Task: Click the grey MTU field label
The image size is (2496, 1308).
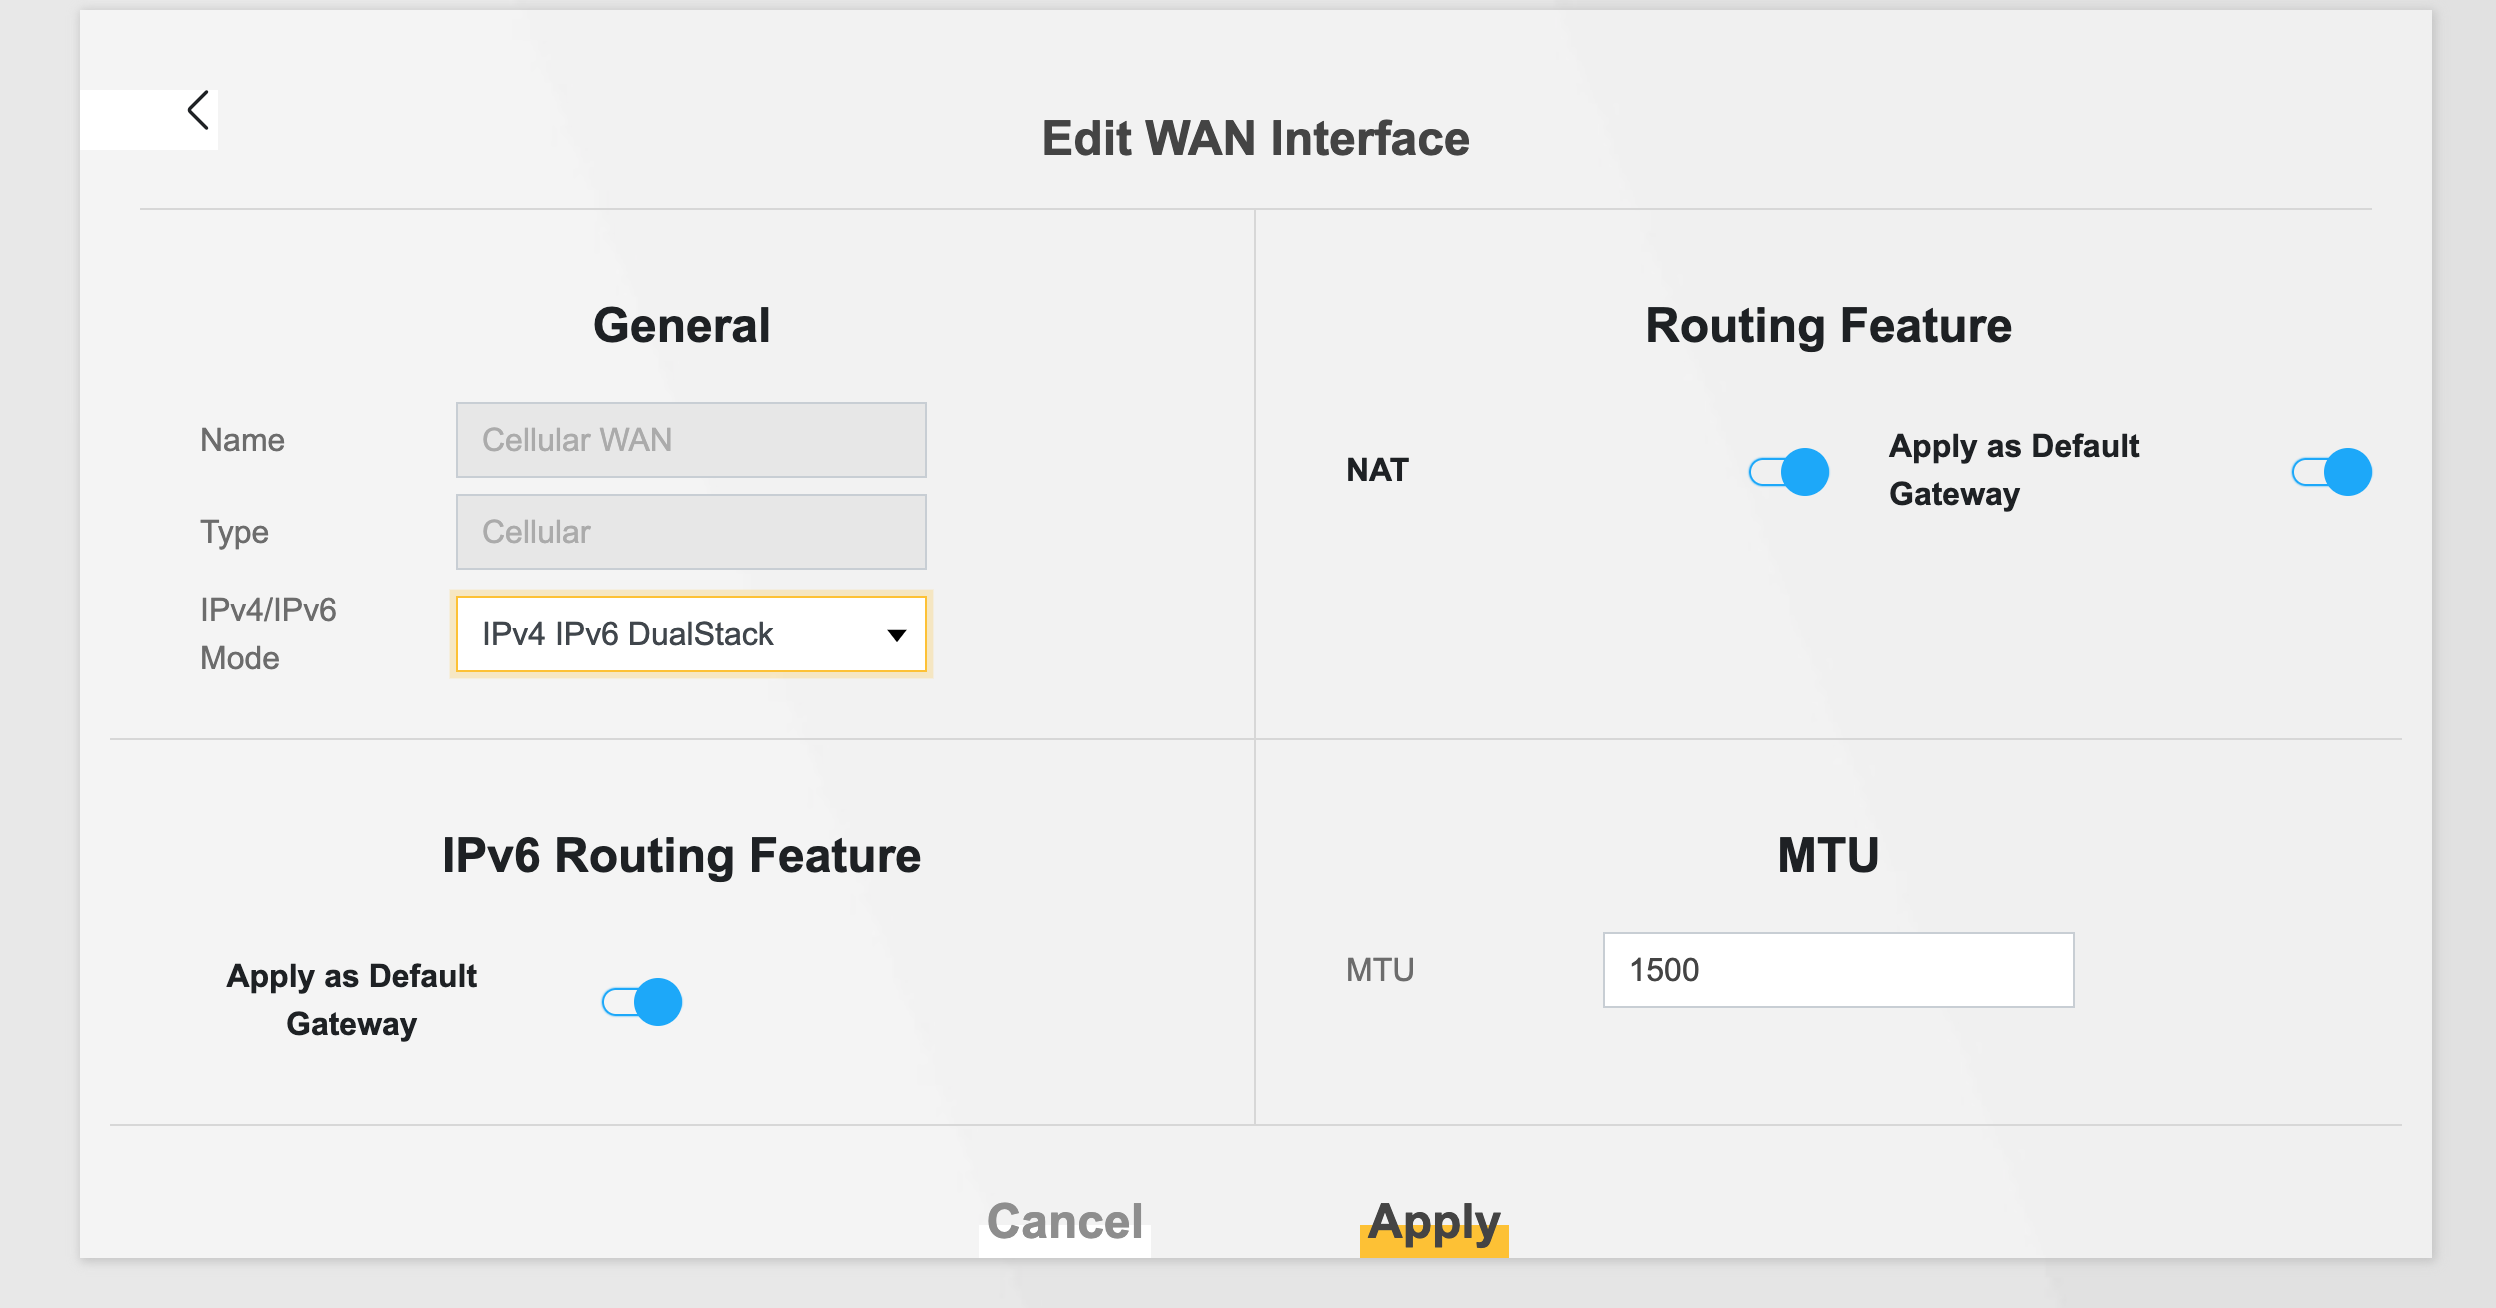Action: pyautogui.click(x=1380, y=970)
